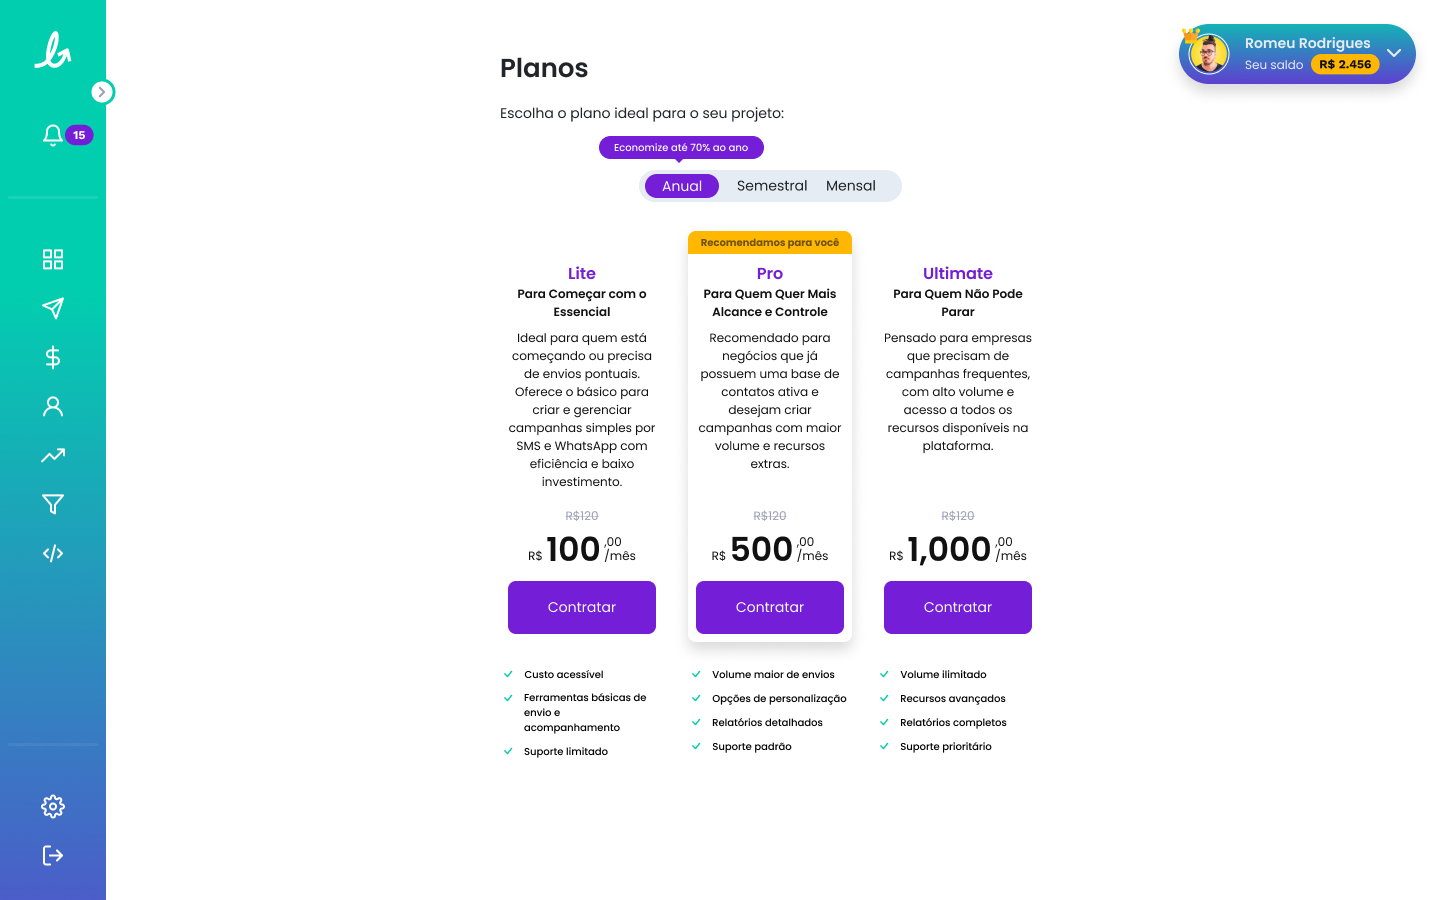Click Contratar for the Ultimate plan
Screen dimensions: 1440x900
(958, 607)
